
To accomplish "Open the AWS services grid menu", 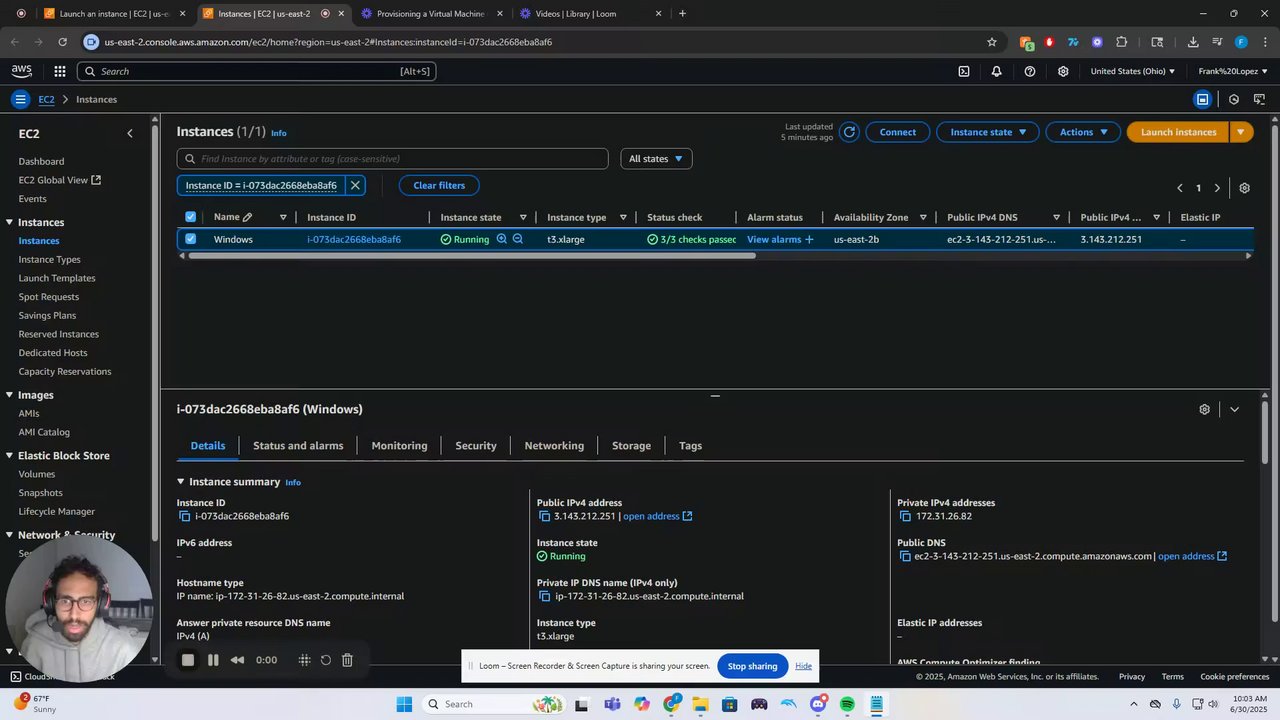I will click(x=60, y=71).
